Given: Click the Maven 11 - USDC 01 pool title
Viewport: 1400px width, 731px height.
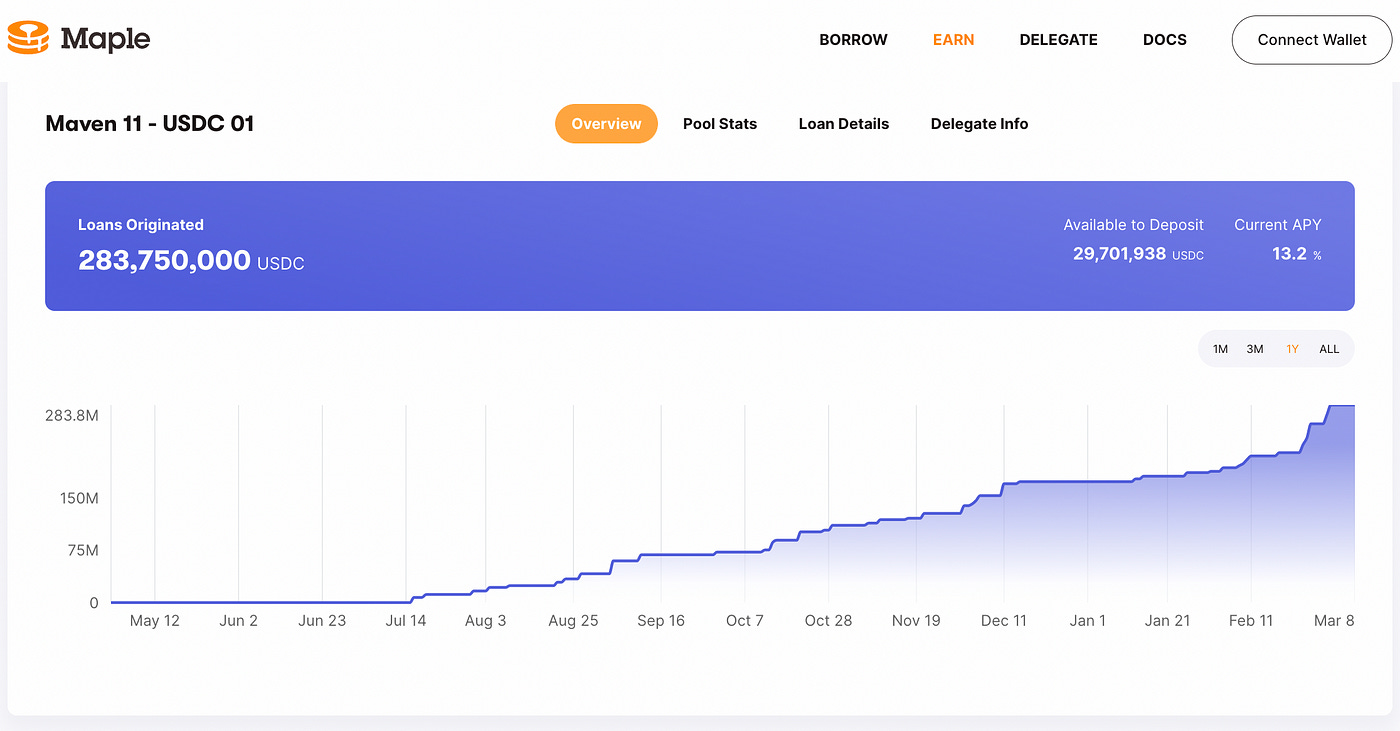Looking at the screenshot, I should coord(150,124).
